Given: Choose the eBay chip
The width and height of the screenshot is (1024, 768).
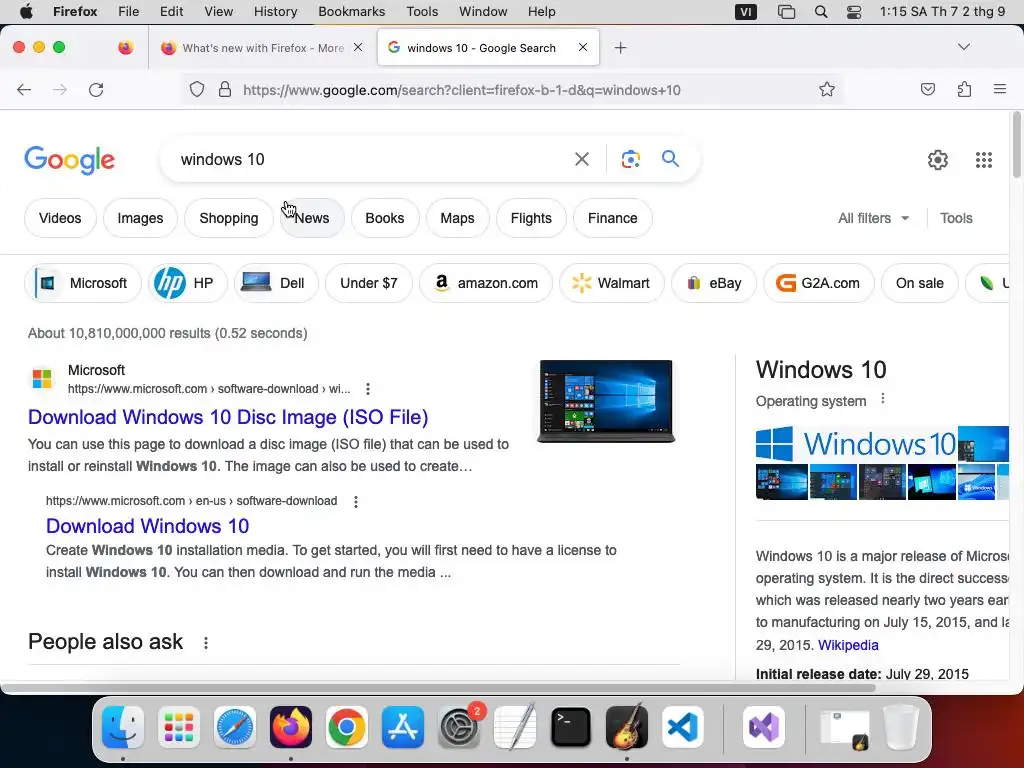Looking at the screenshot, I should [714, 283].
